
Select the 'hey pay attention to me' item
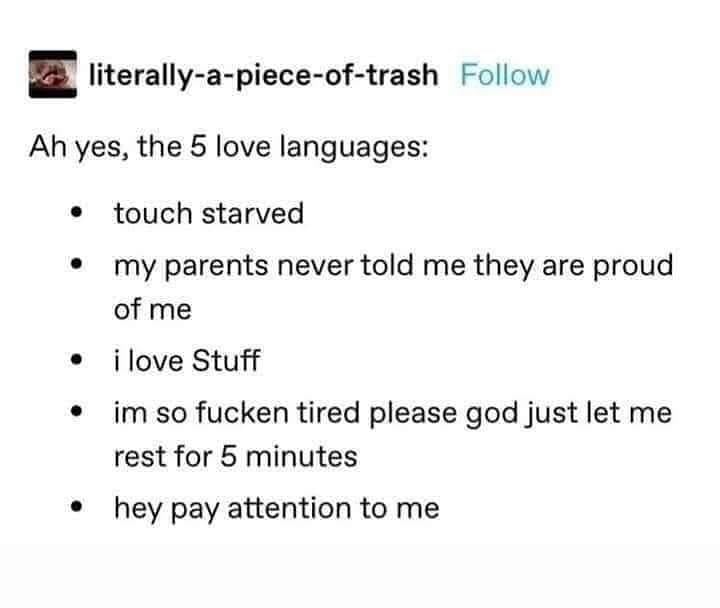pyautogui.click(x=275, y=508)
